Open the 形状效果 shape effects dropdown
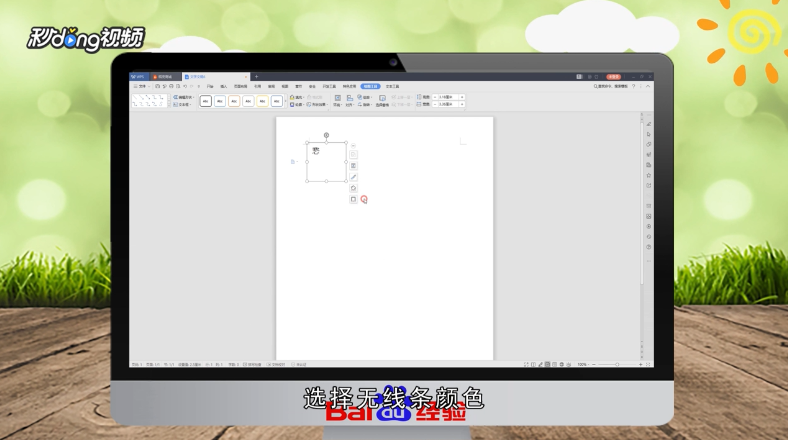This screenshot has height=440, width=788. pos(317,104)
